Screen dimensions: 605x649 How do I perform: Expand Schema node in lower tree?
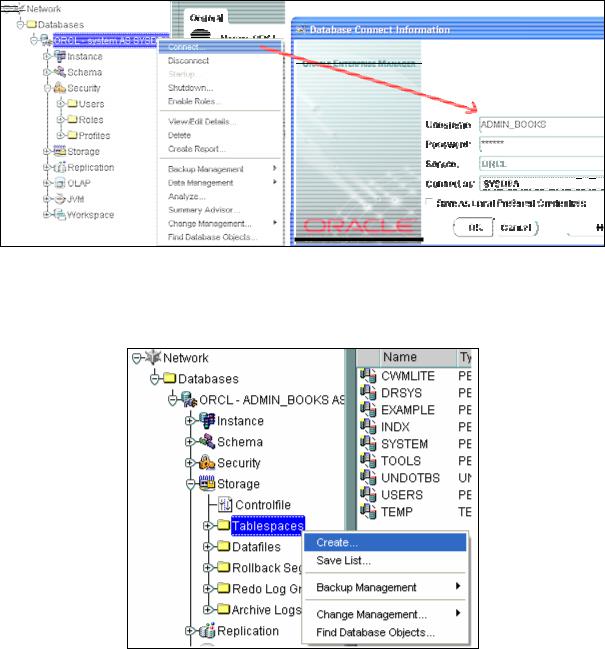pyautogui.click(x=190, y=442)
